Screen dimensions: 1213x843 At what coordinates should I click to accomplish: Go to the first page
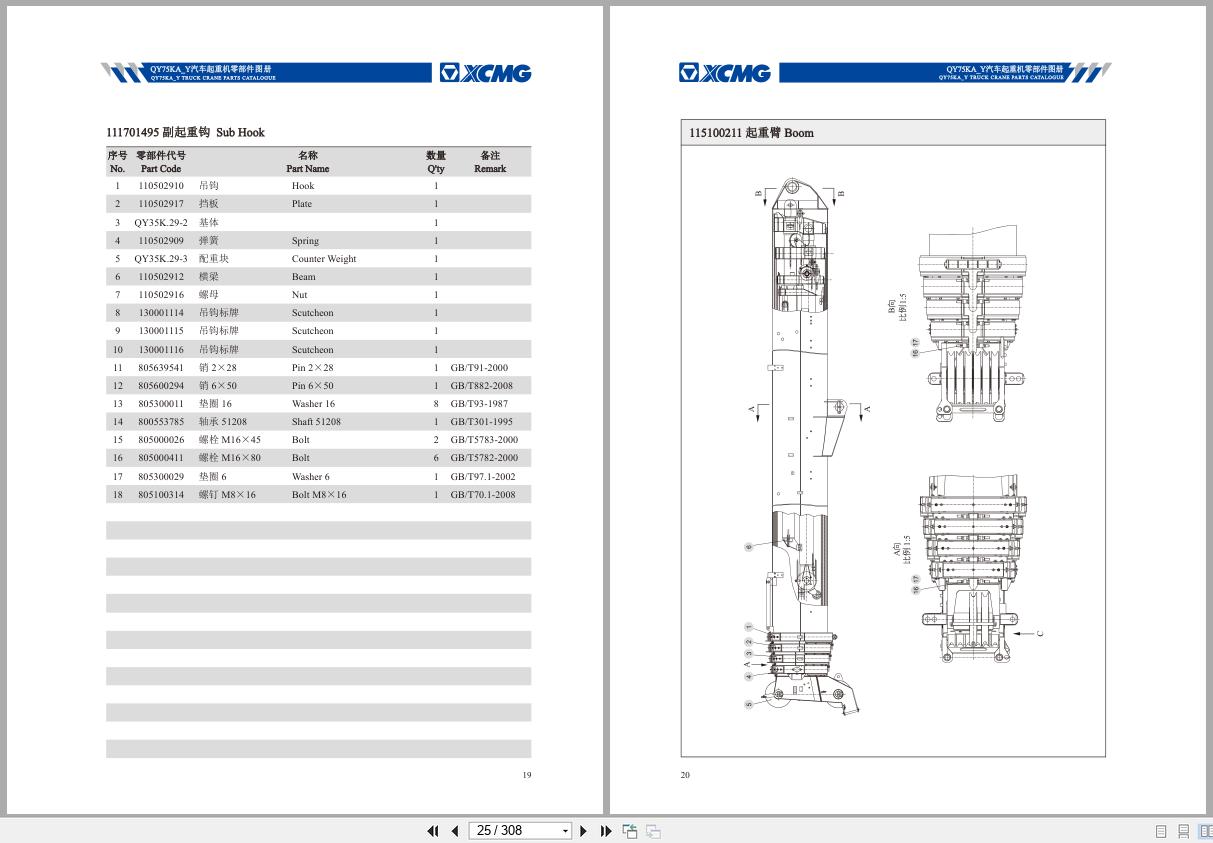(433, 831)
